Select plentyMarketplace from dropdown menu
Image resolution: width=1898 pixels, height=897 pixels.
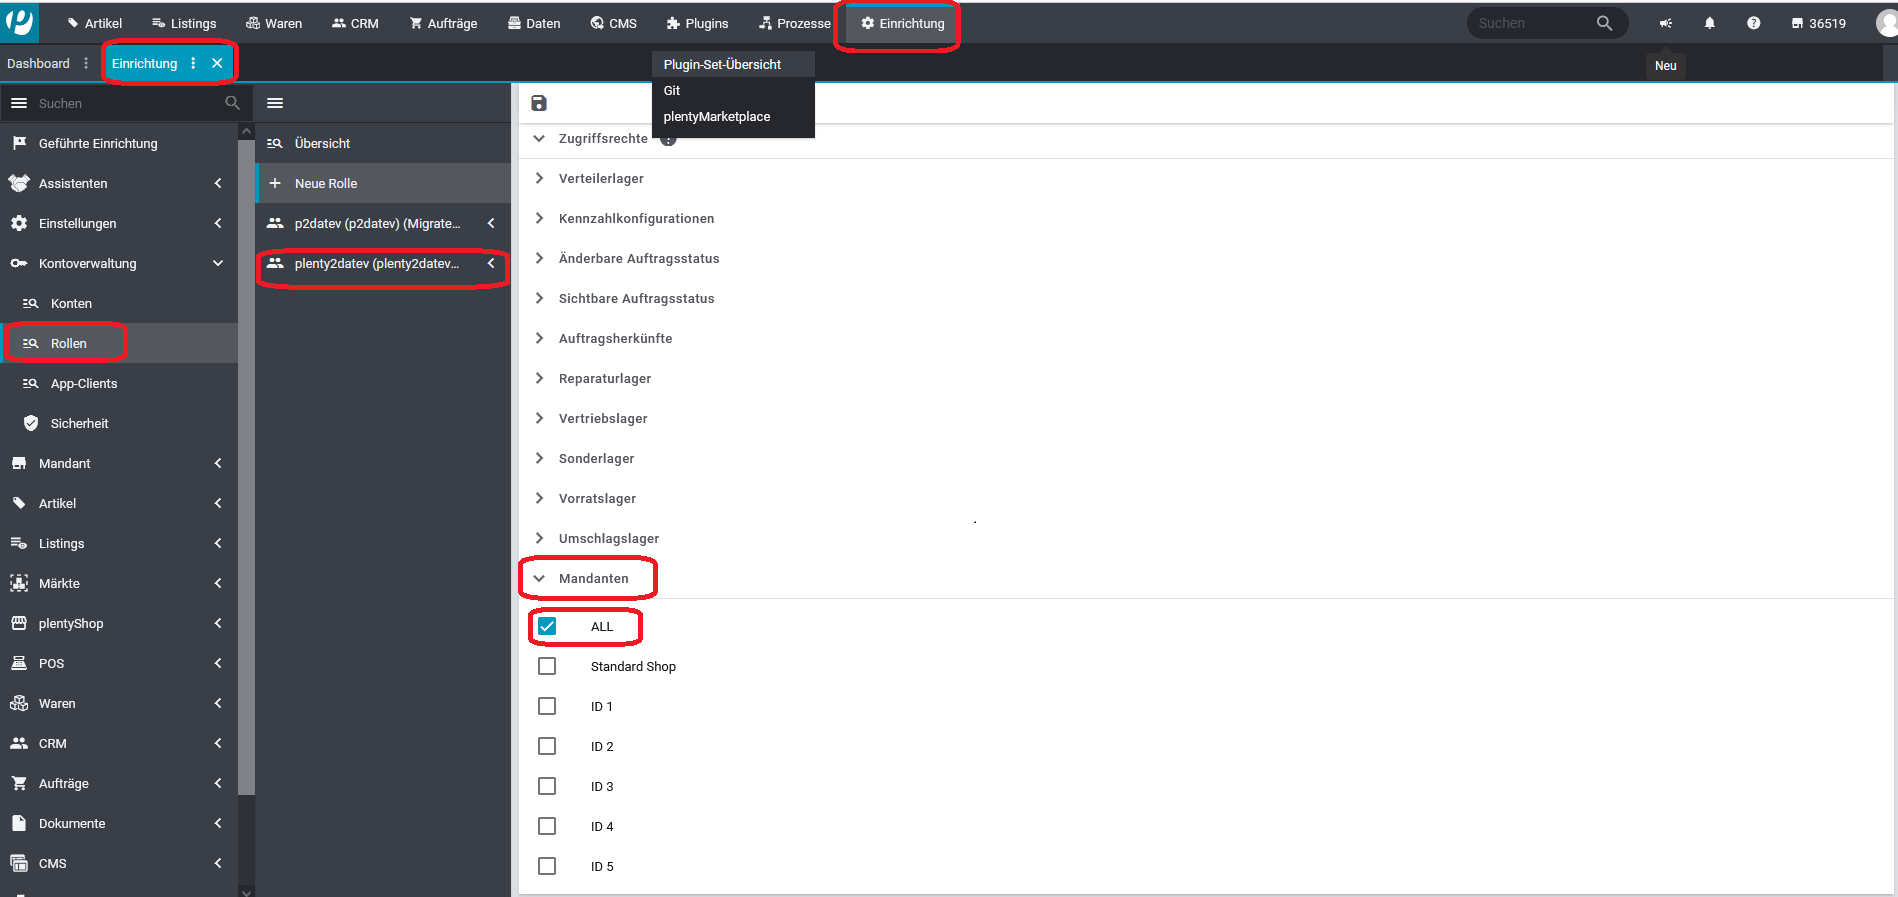click(x=716, y=117)
